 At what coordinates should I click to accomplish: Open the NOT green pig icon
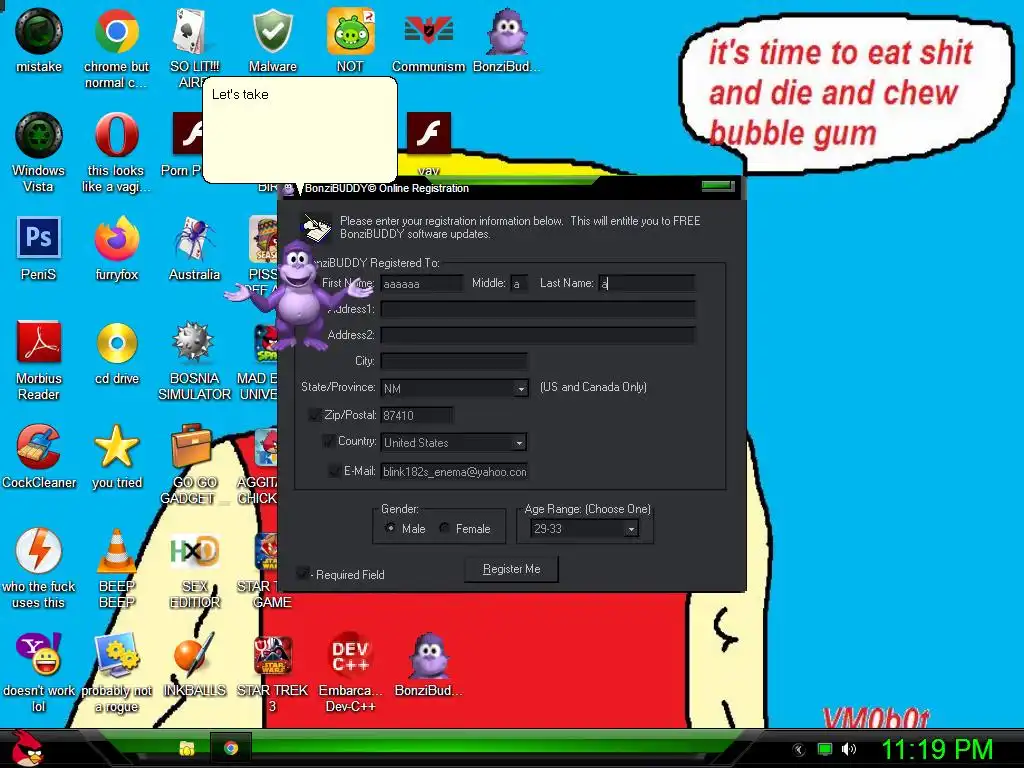coord(350,41)
